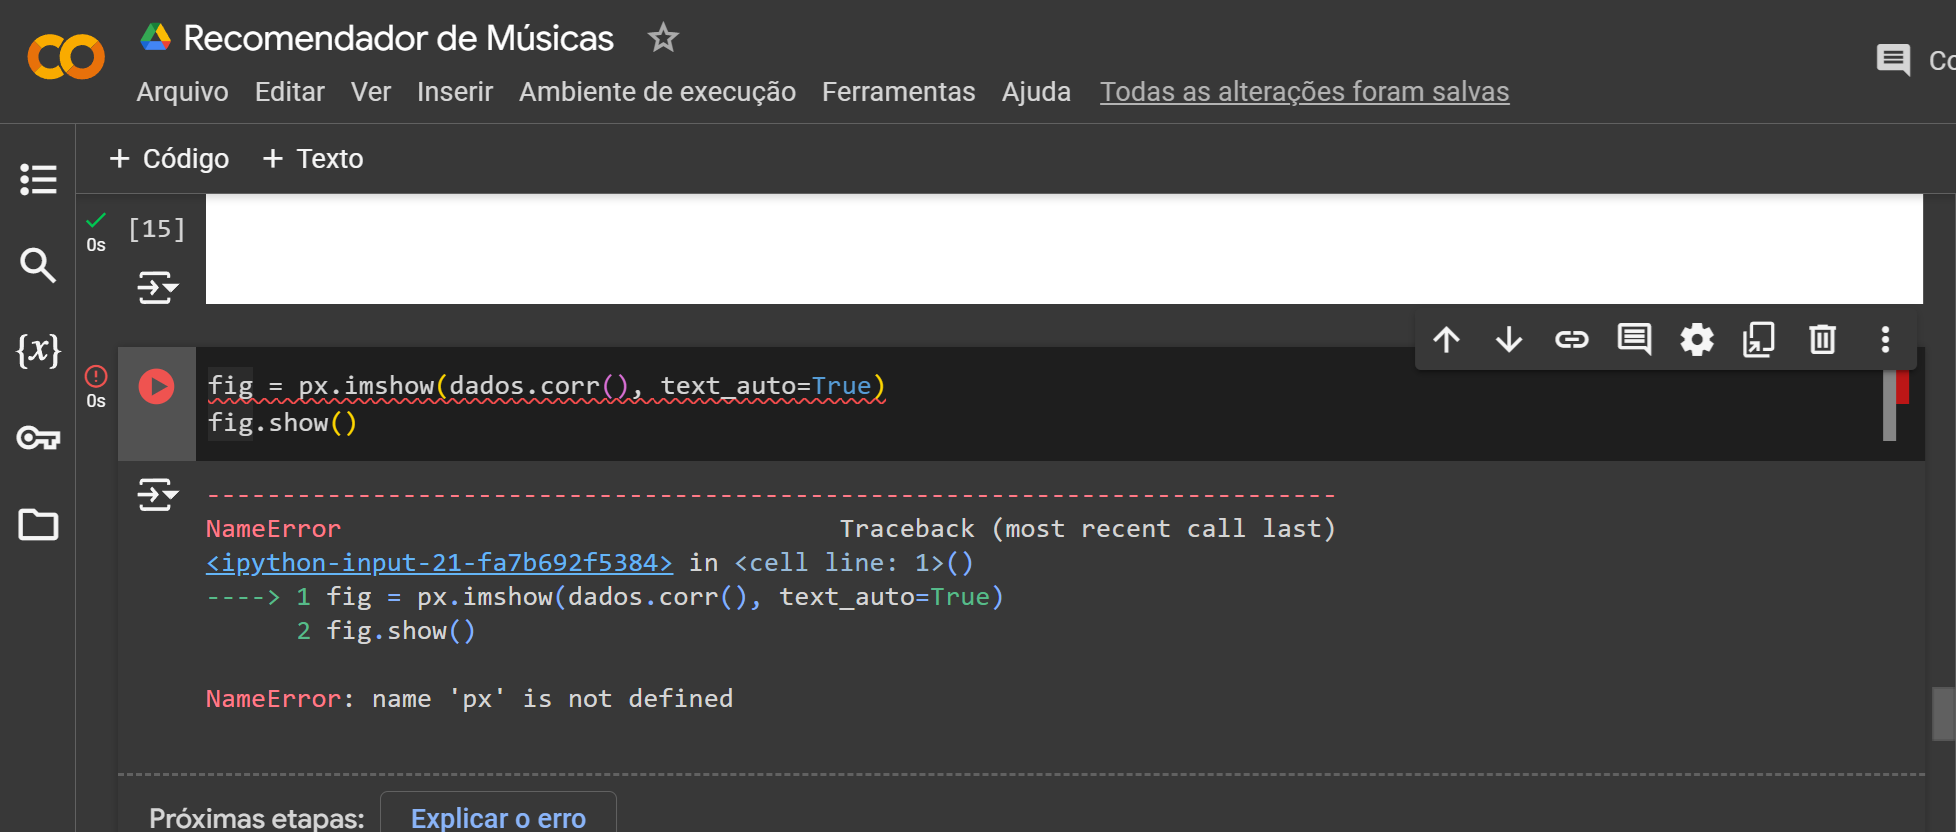Click the white output area of cell 15
Image resolution: width=1956 pixels, height=832 pixels.
[1064, 249]
